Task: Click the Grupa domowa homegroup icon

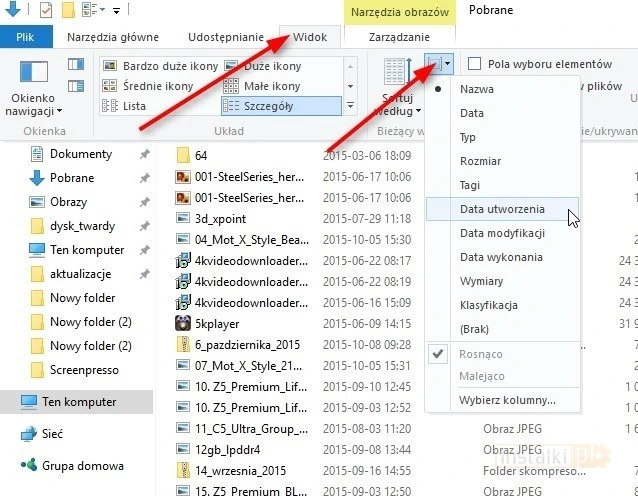Action: coord(29,465)
